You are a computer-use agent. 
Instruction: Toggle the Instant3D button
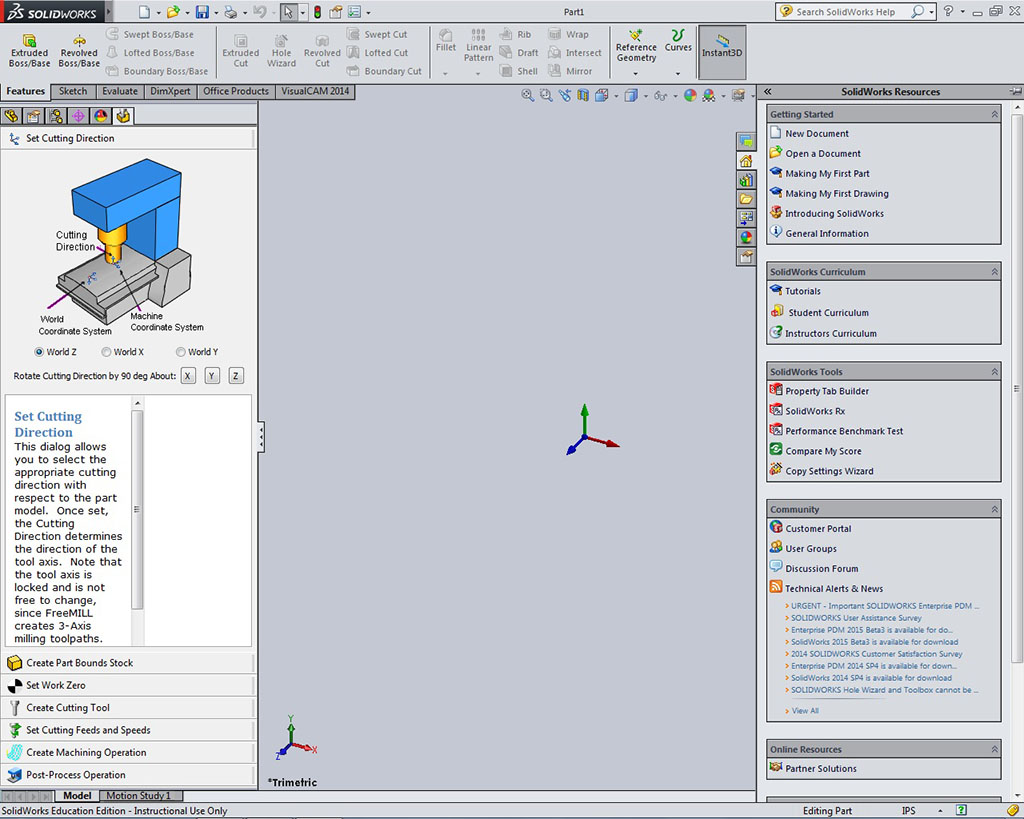722,43
